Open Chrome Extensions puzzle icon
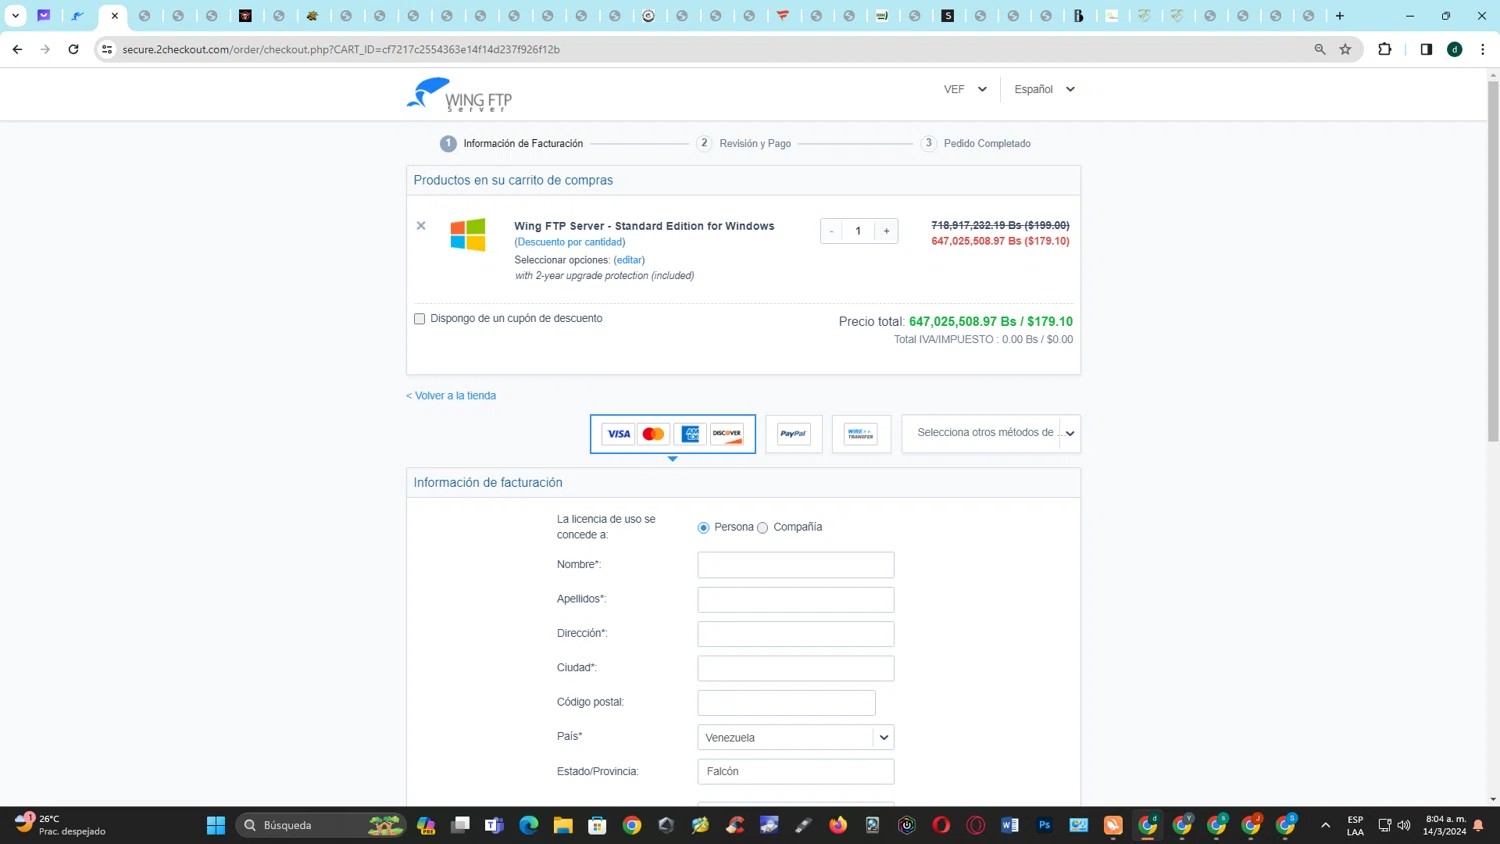 point(1385,49)
